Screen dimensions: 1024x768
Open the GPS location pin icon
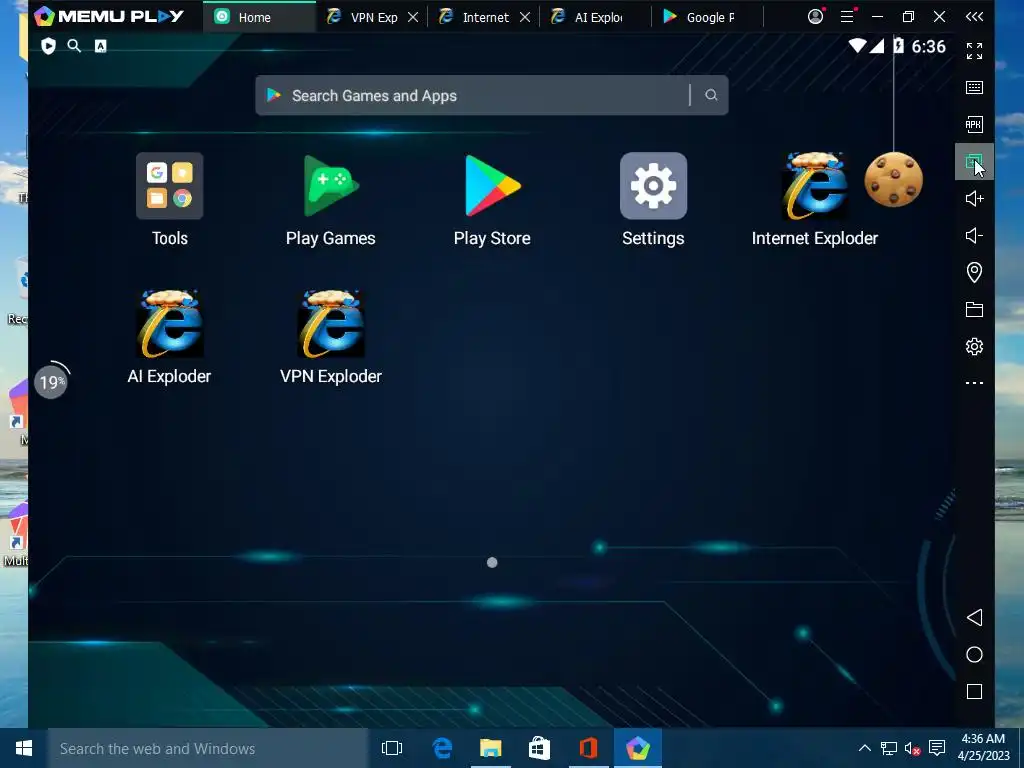(974, 272)
